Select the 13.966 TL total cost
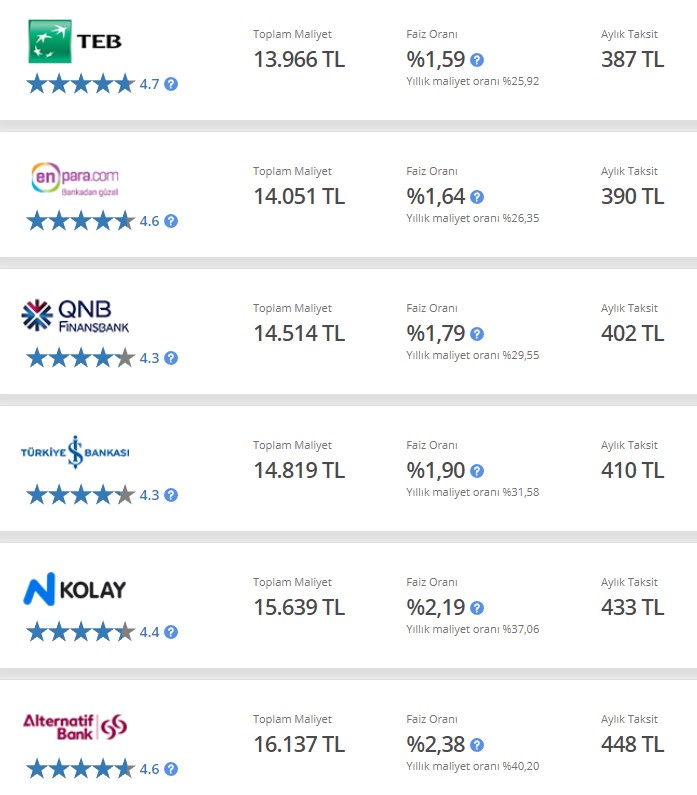Image resolution: width=697 pixels, height=795 pixels. [299, 60]
